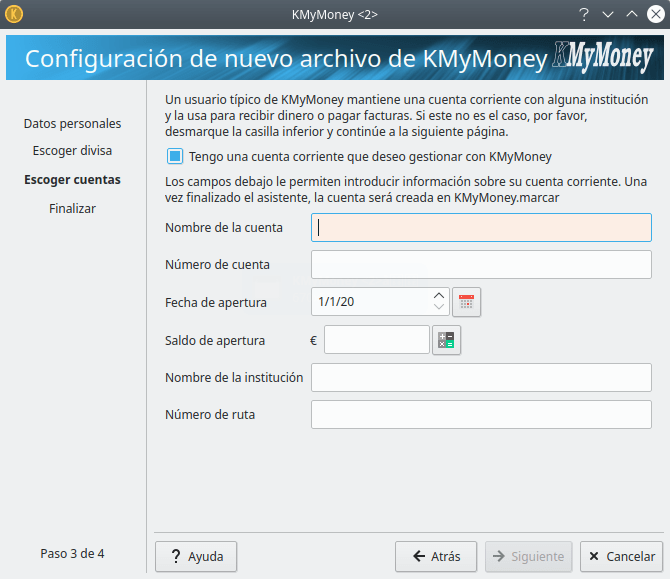Minimize the window with the down chevron
The width and height of the screenshot is (670, 579).
tap(608, 15)
